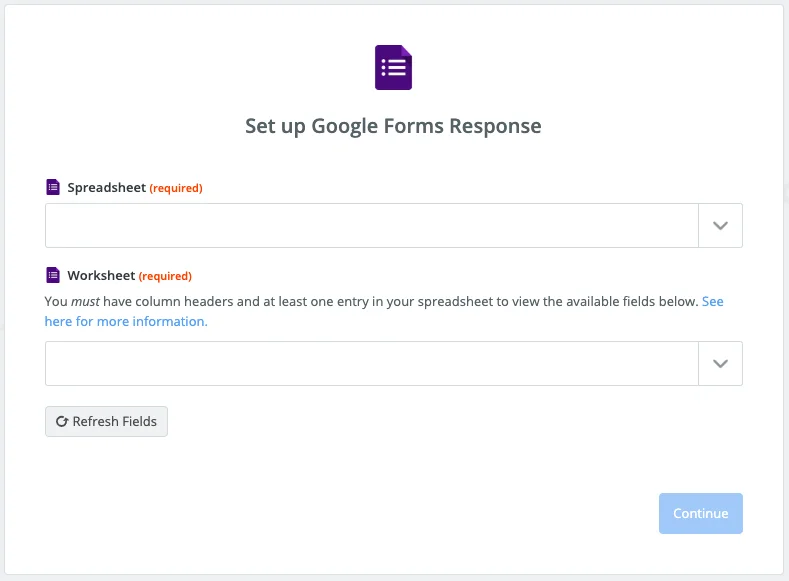Click the Refresh Fields button
789x581 pixels.
coord(106,422)
